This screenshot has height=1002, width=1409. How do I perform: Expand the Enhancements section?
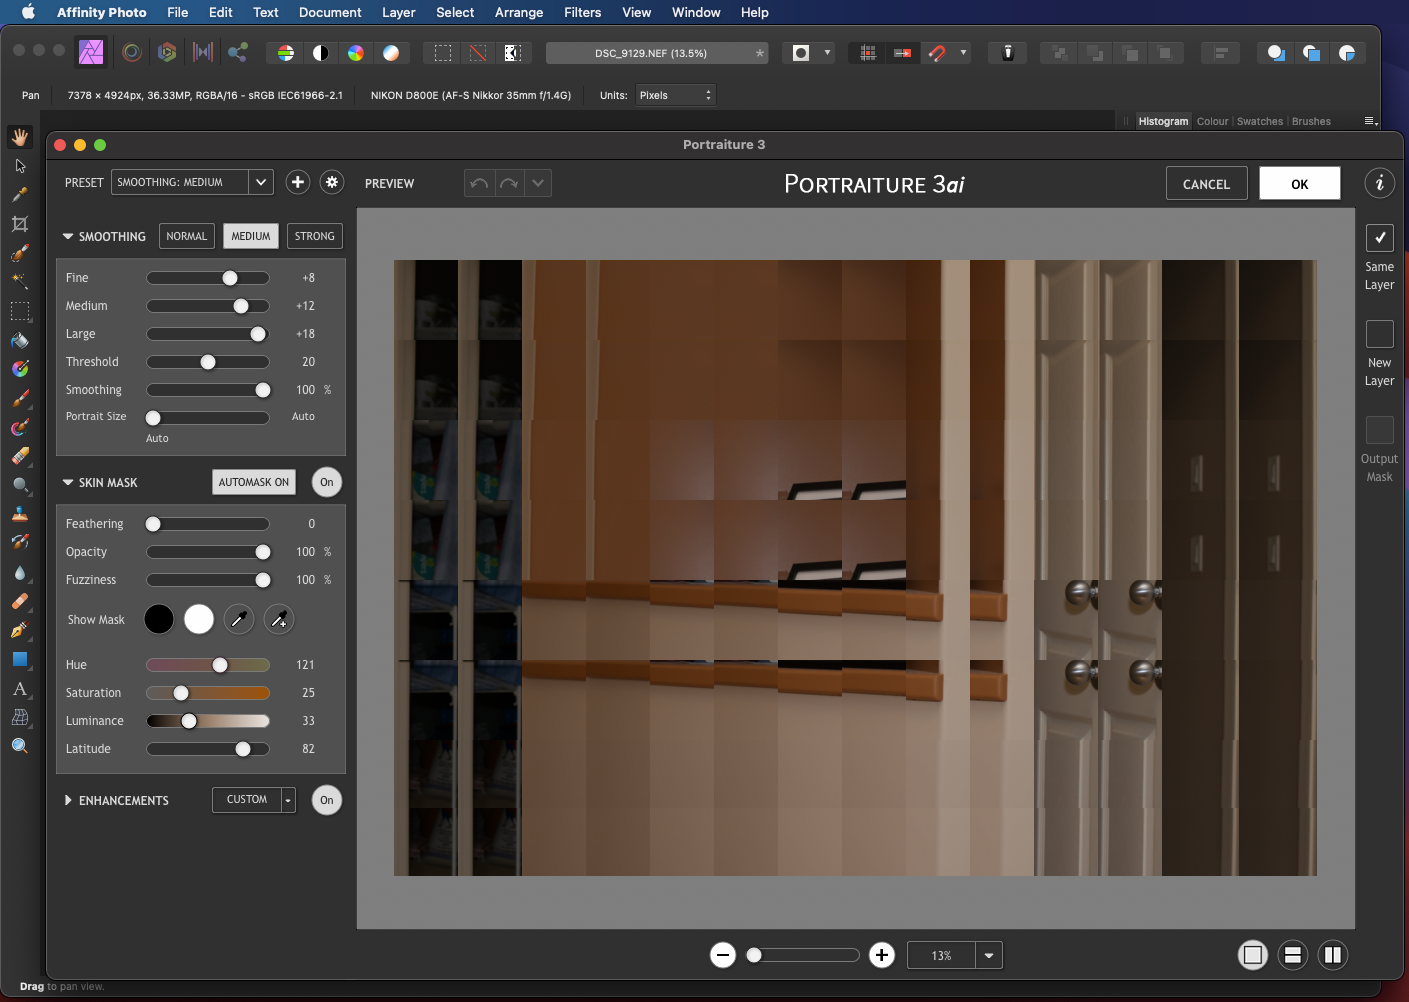[x=68, y=800]
